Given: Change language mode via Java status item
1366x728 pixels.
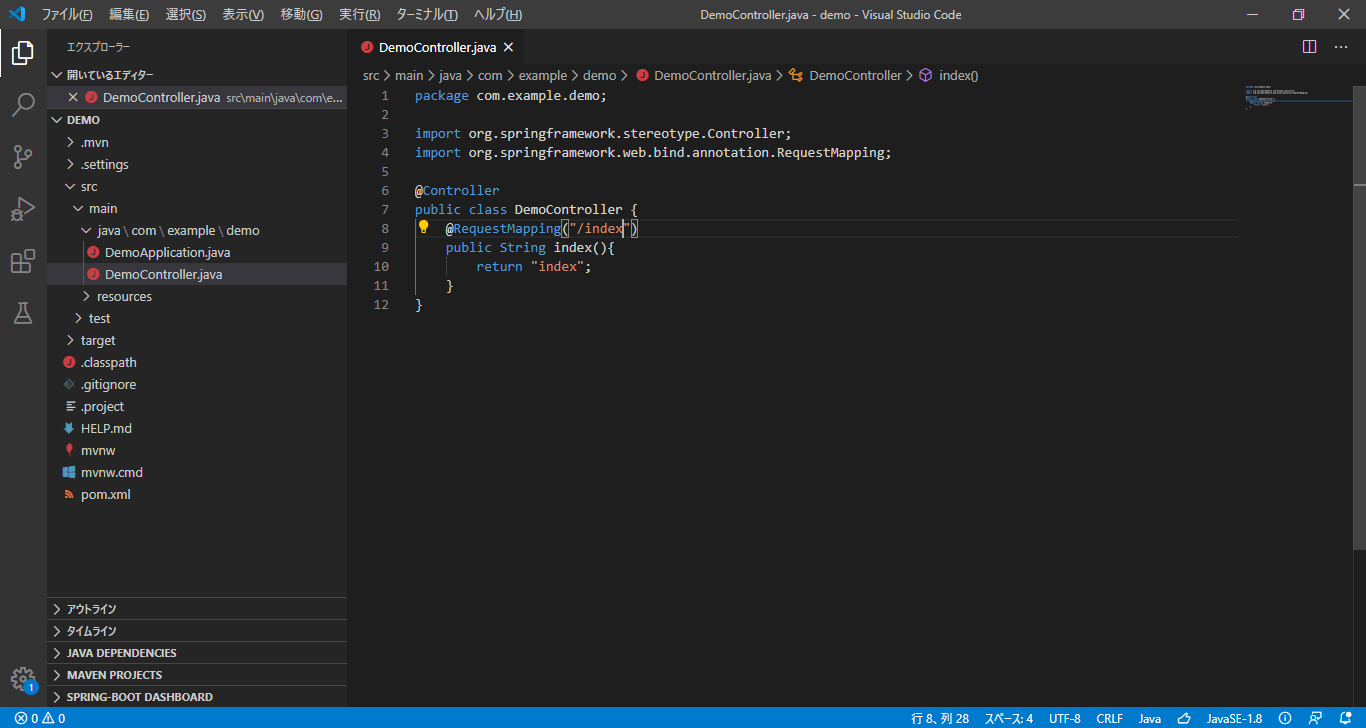Looking at the screenshot, I should tap(1150, 718).
